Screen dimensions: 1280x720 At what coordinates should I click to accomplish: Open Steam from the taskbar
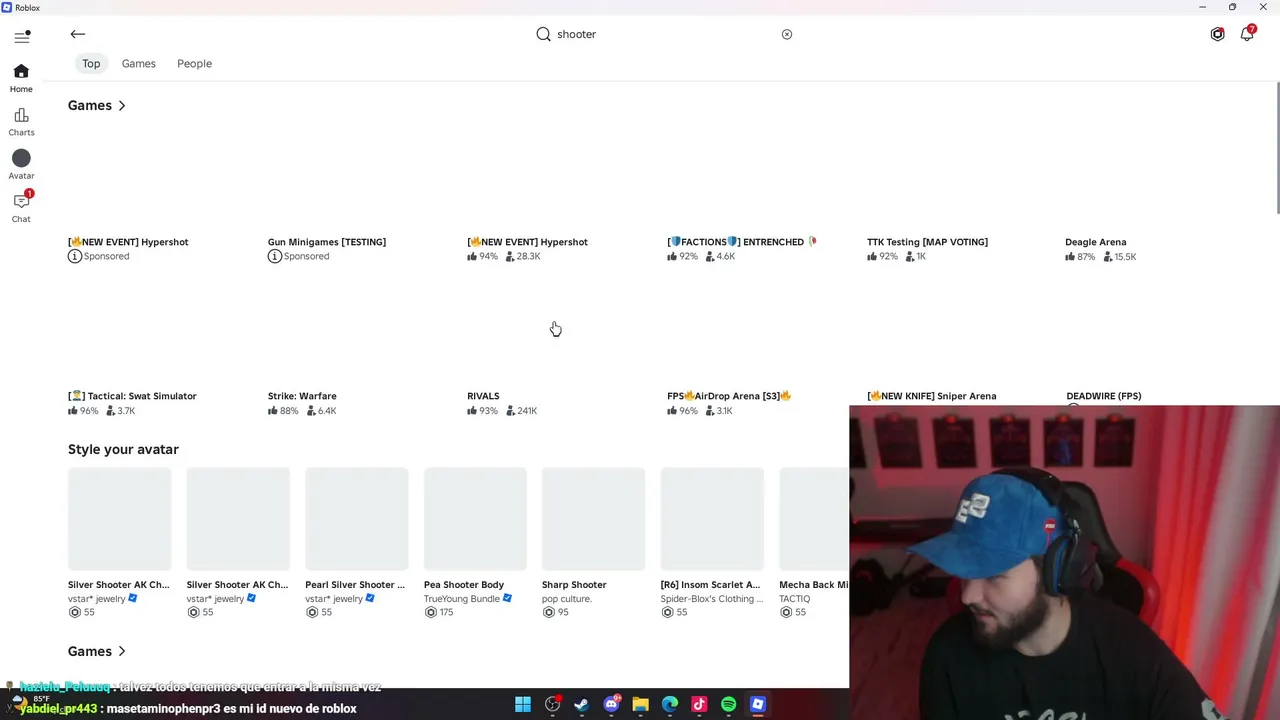click(581, 705)
